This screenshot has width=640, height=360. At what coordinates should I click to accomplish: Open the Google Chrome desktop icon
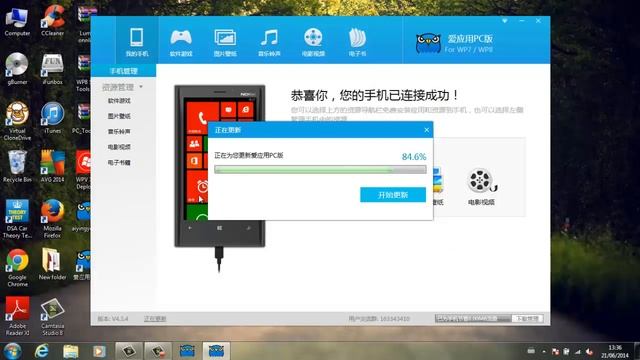(x=17, y=268)
